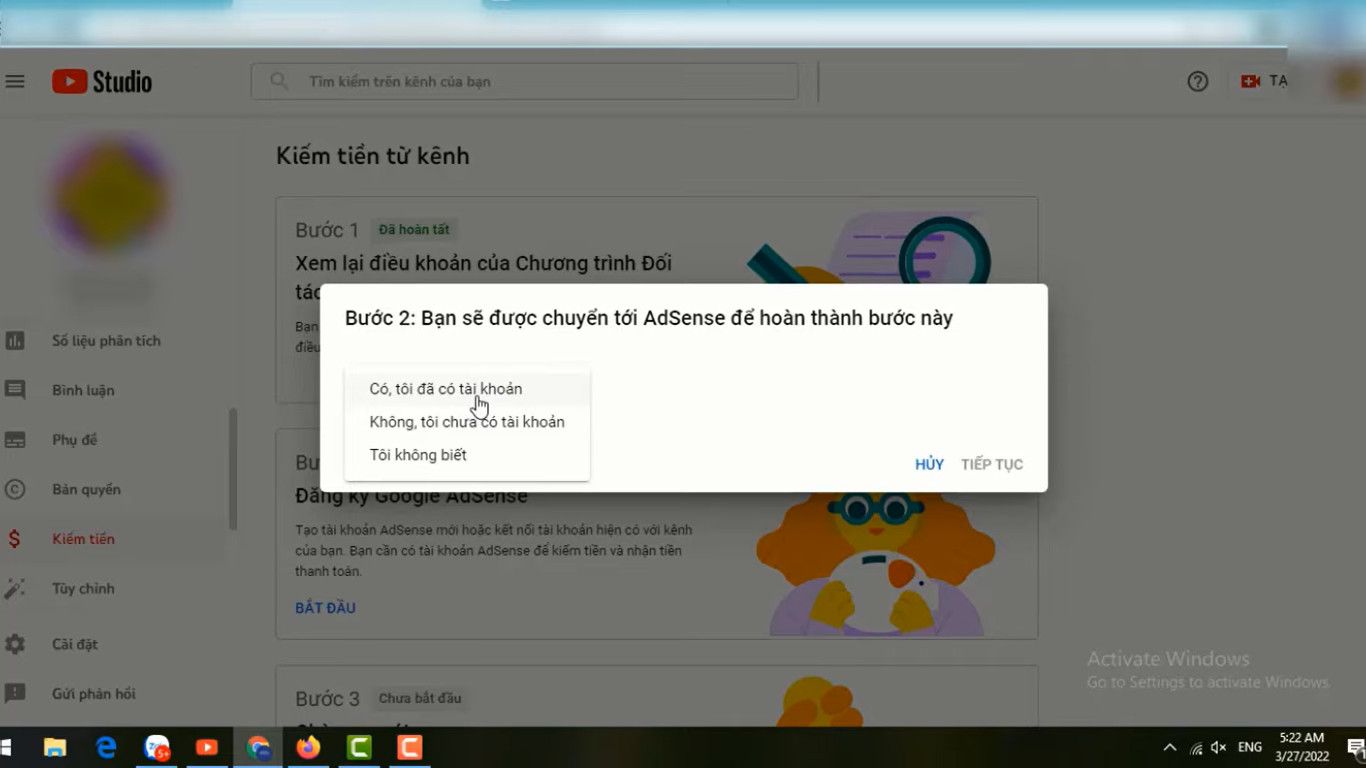
Task: Select 'Có, tôi đã có tài khoản' option
Action: [446, 388]
